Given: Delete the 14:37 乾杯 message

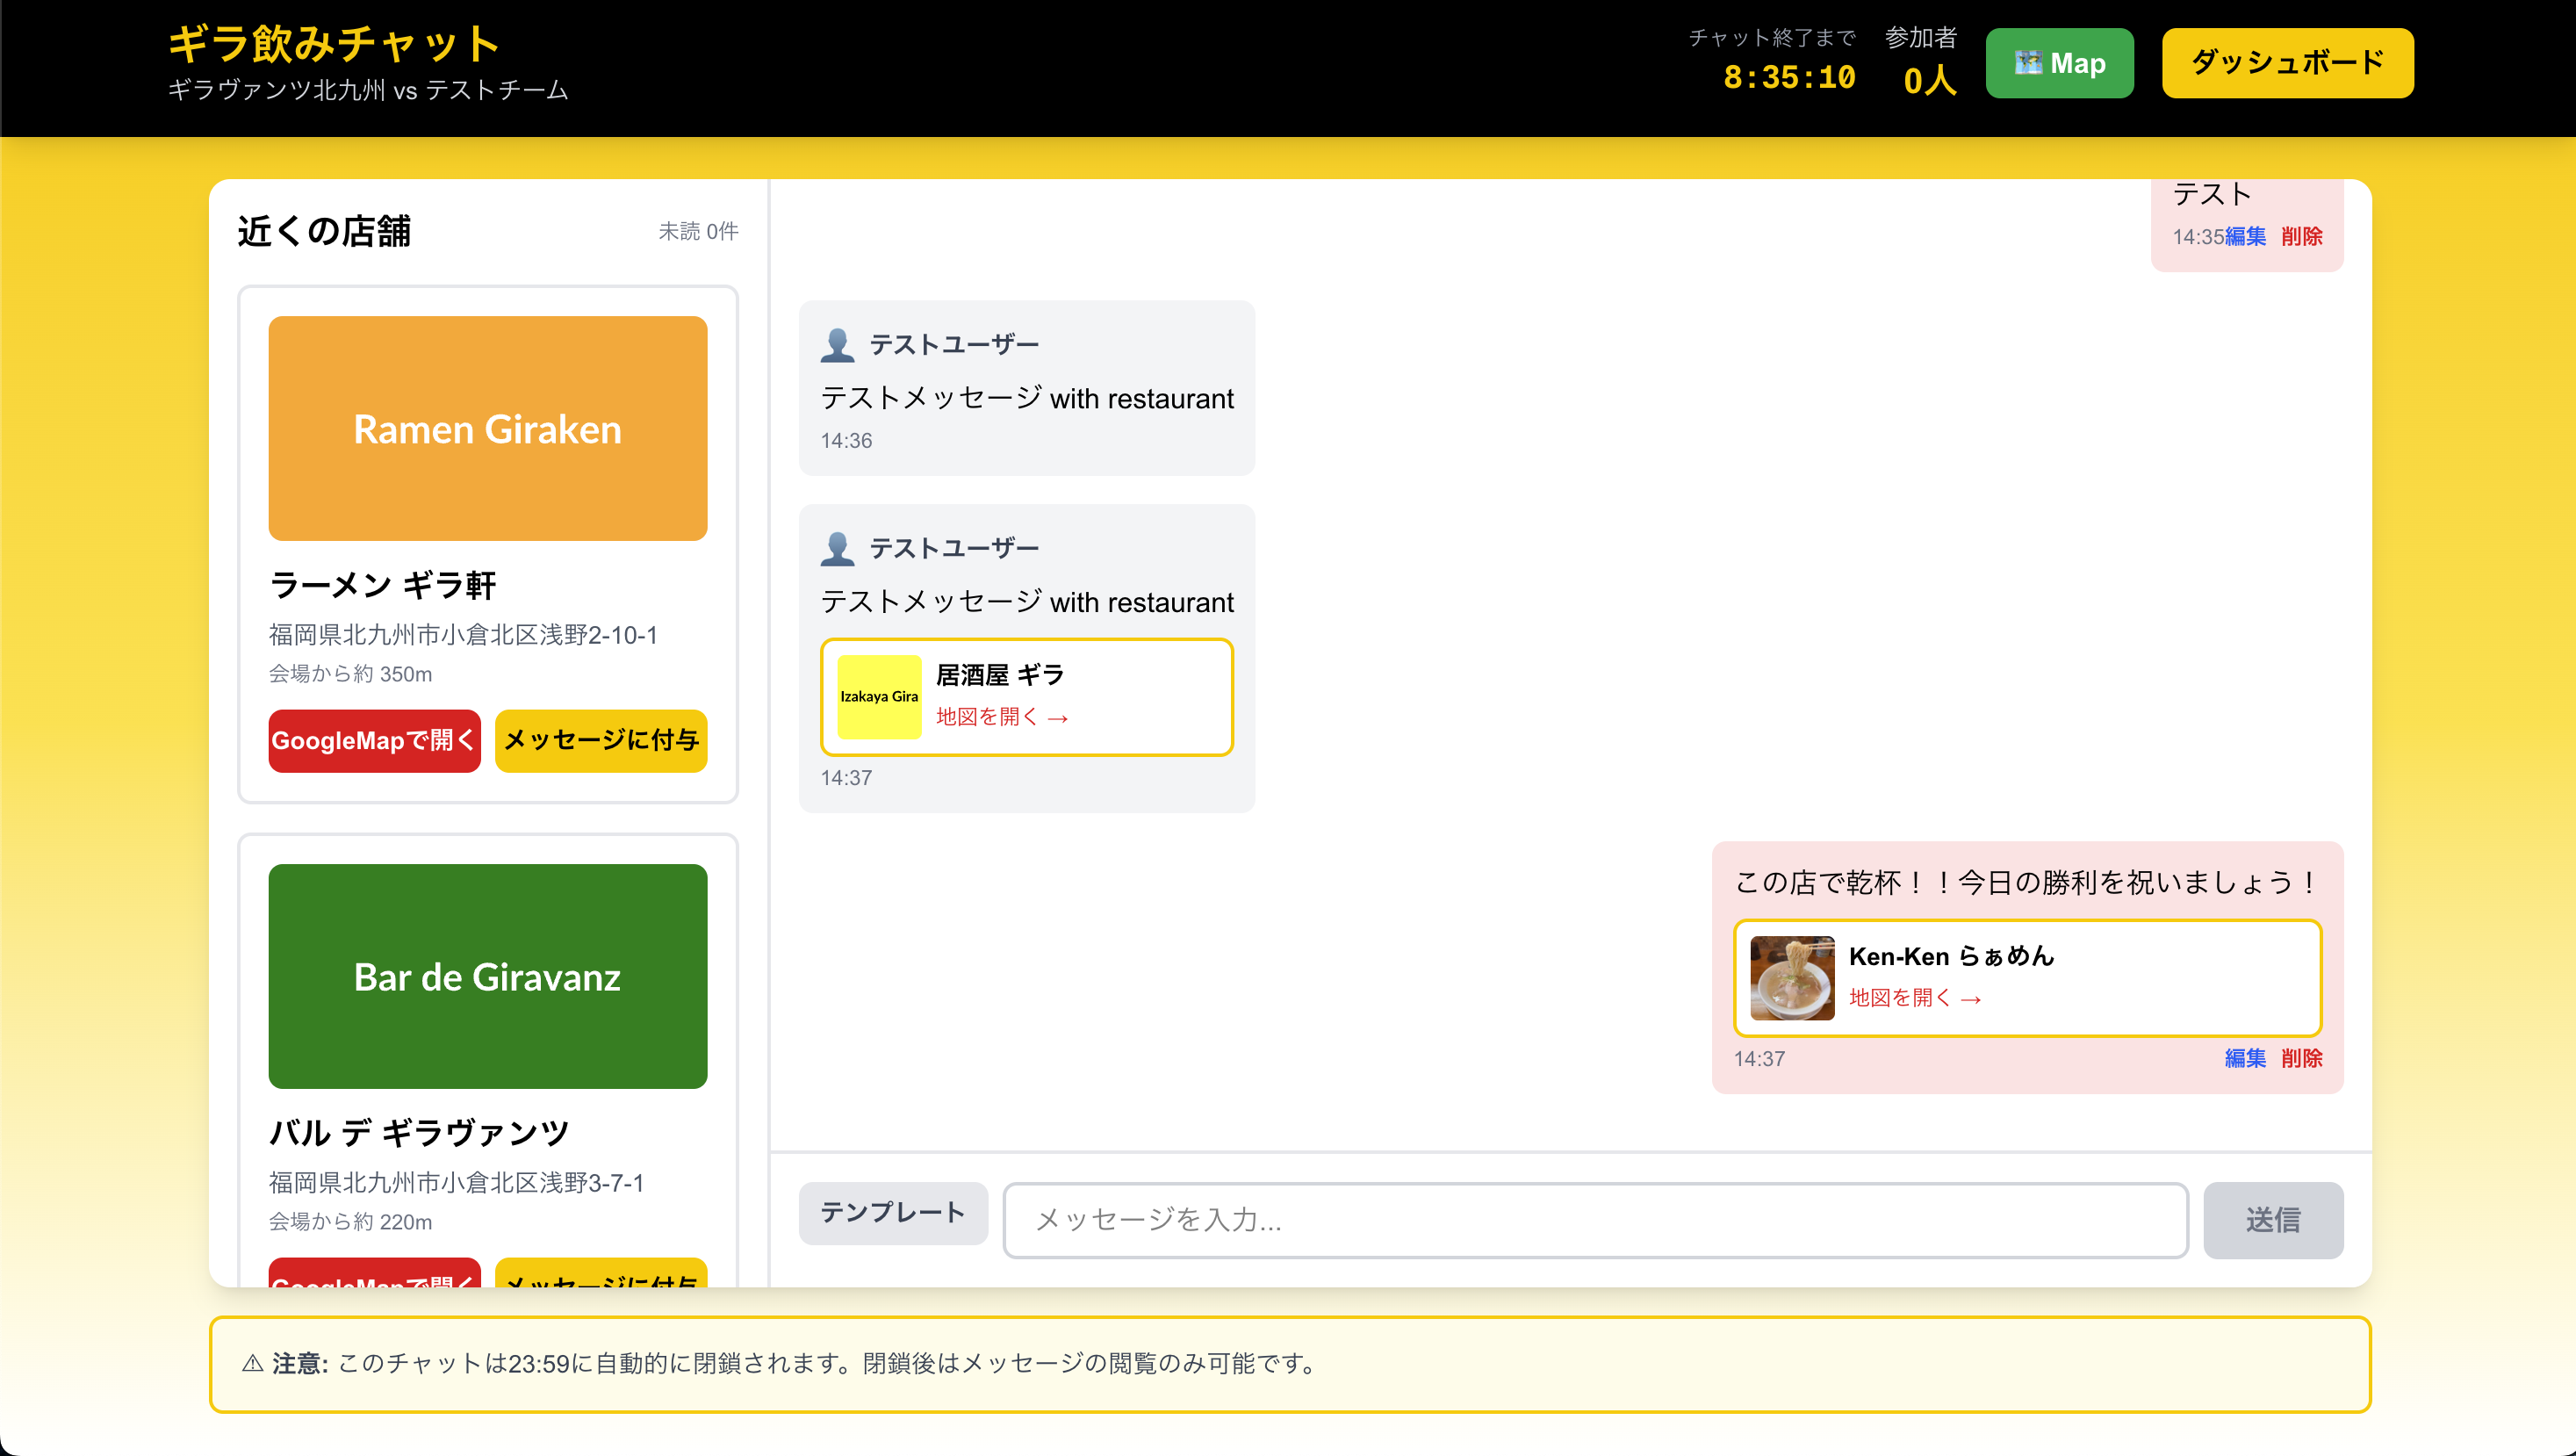Looking at the screenshot, I should point(2301,1058).
